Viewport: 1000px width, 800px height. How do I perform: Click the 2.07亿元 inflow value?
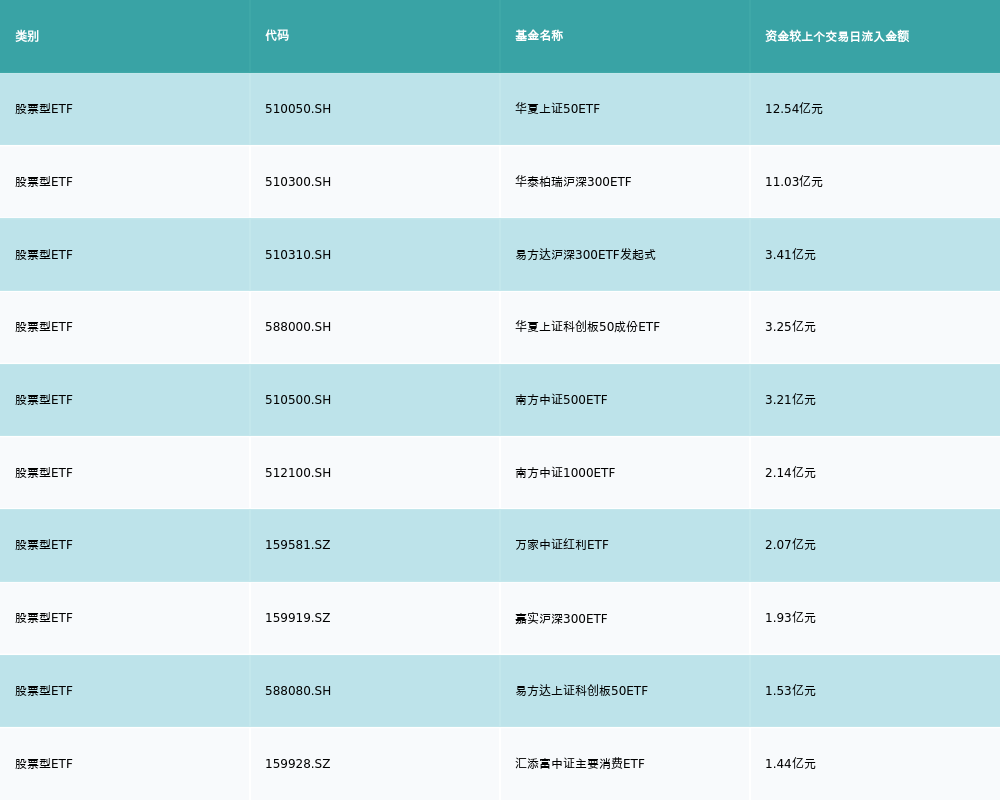(x=790, y=545)
